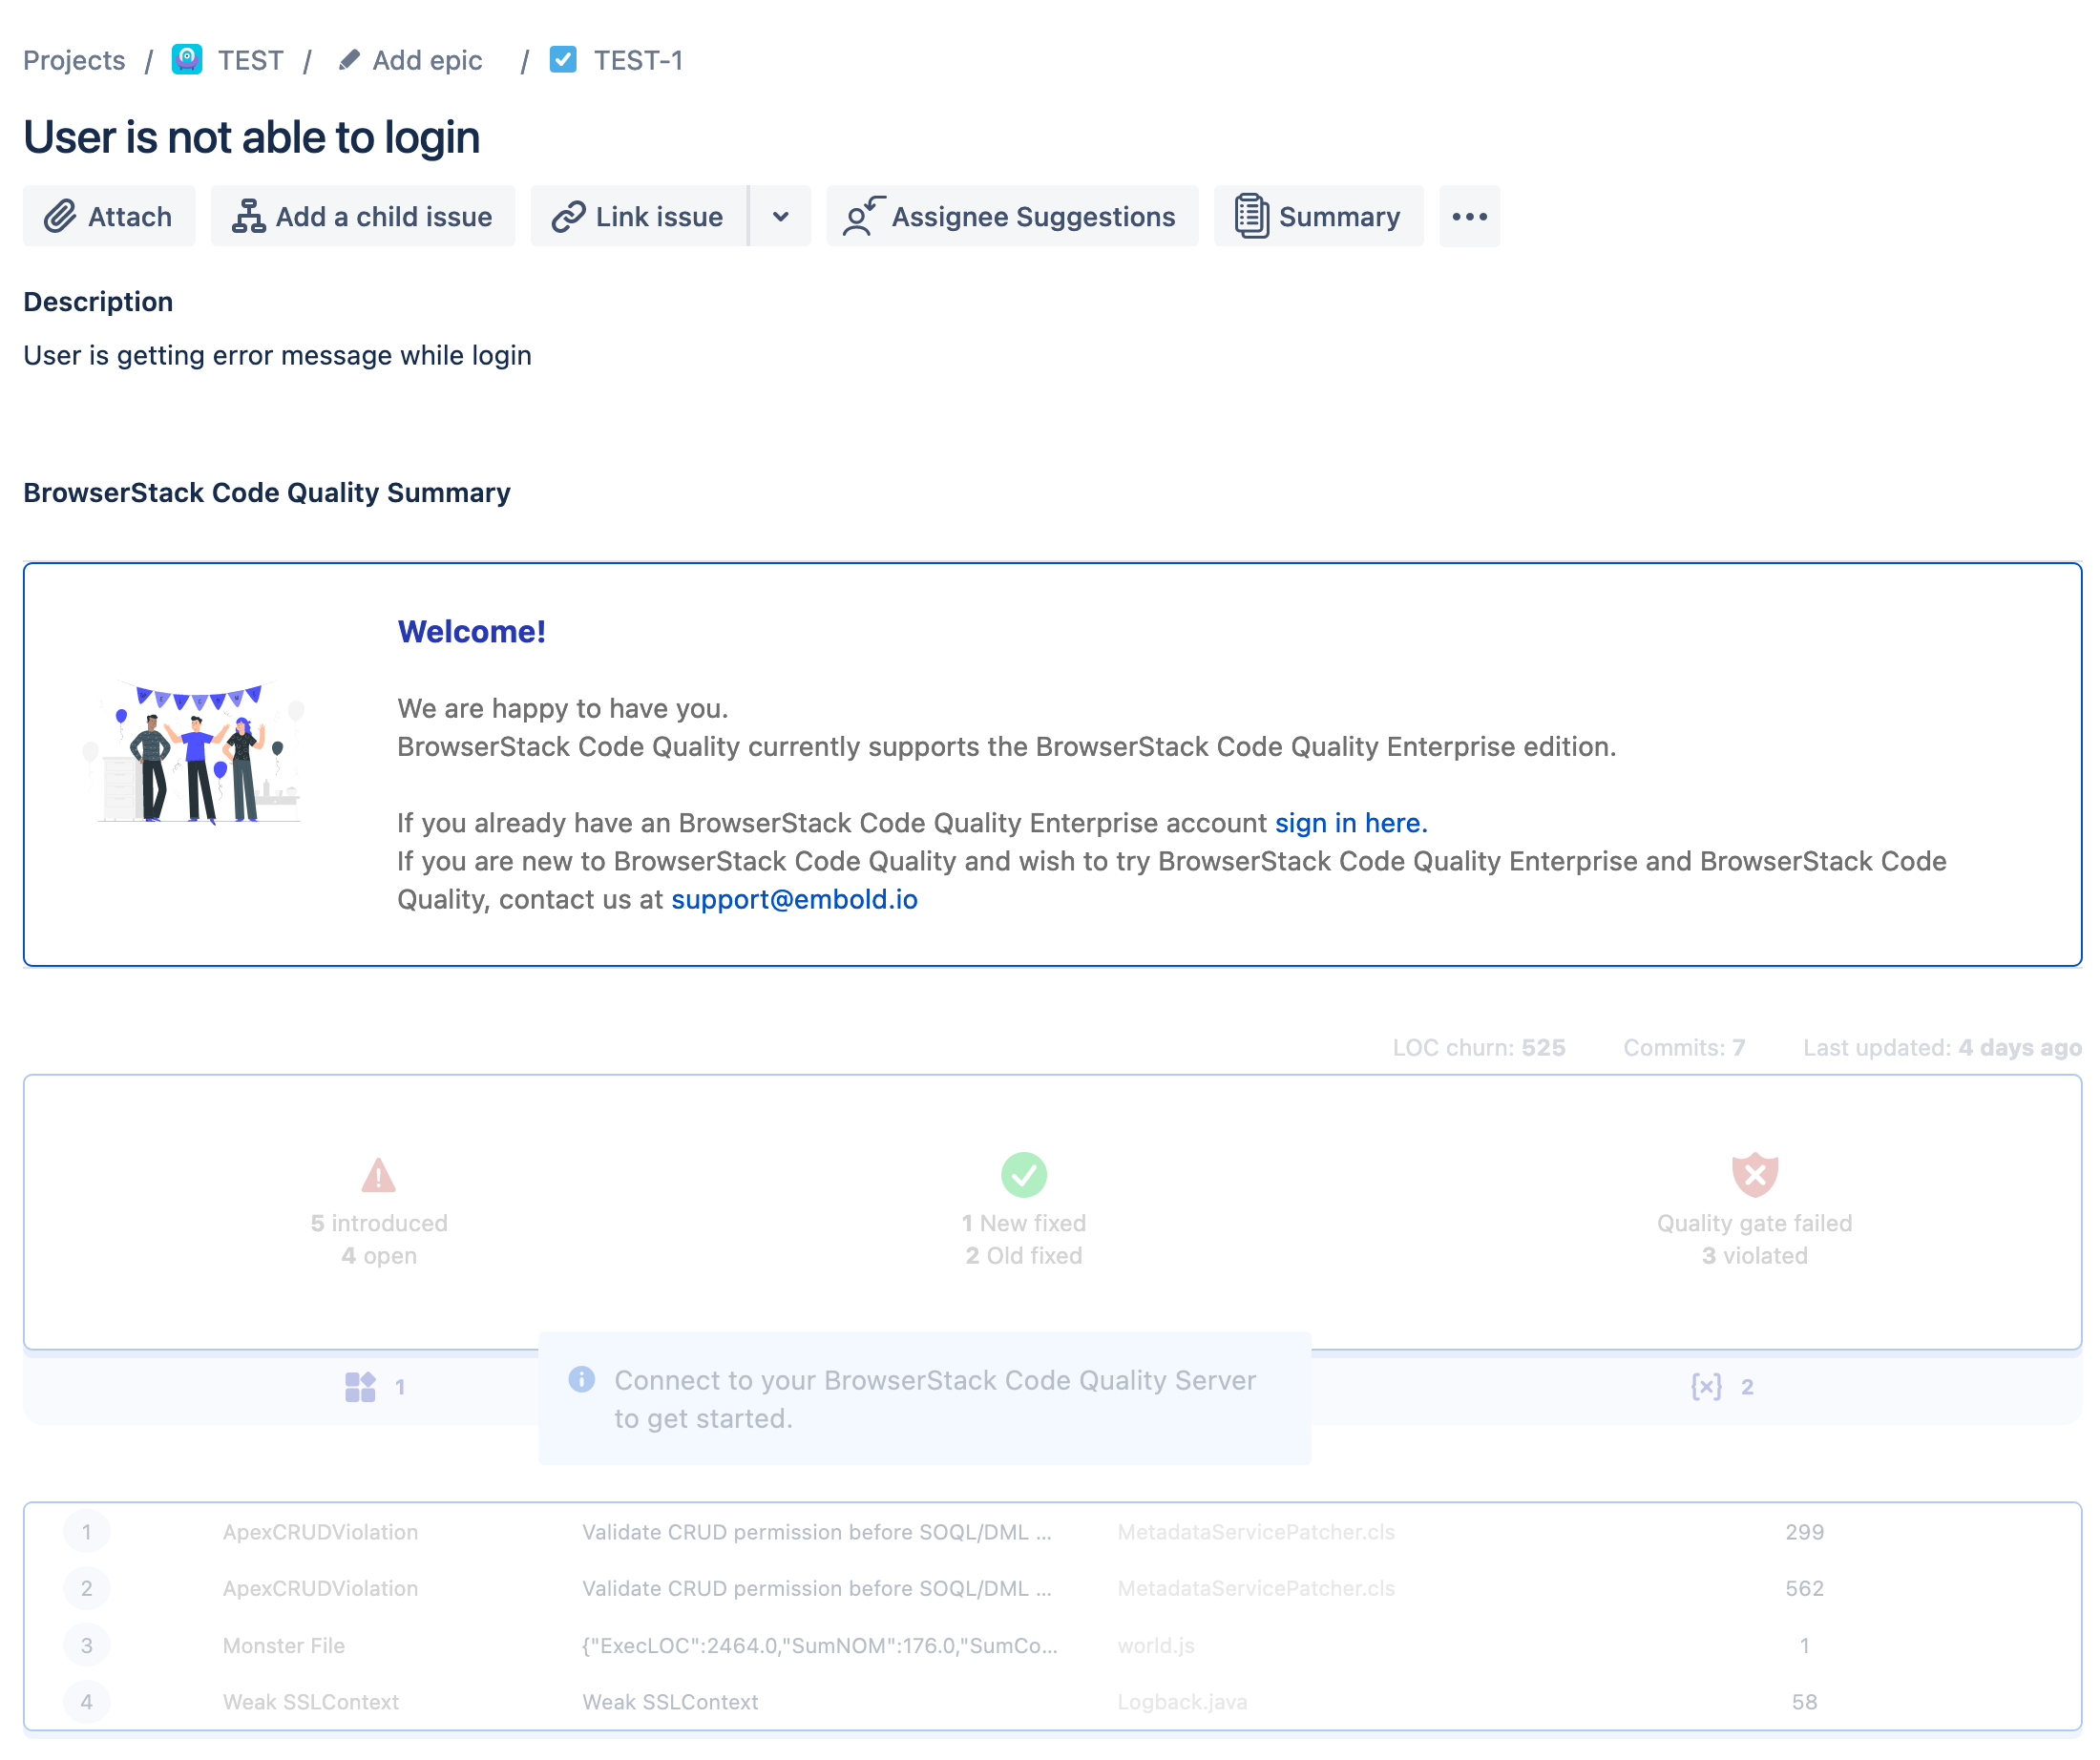Click the green New fixed checkmark icon
This screenshot has width=2100, height=1760.
tap(1023, 1174)
